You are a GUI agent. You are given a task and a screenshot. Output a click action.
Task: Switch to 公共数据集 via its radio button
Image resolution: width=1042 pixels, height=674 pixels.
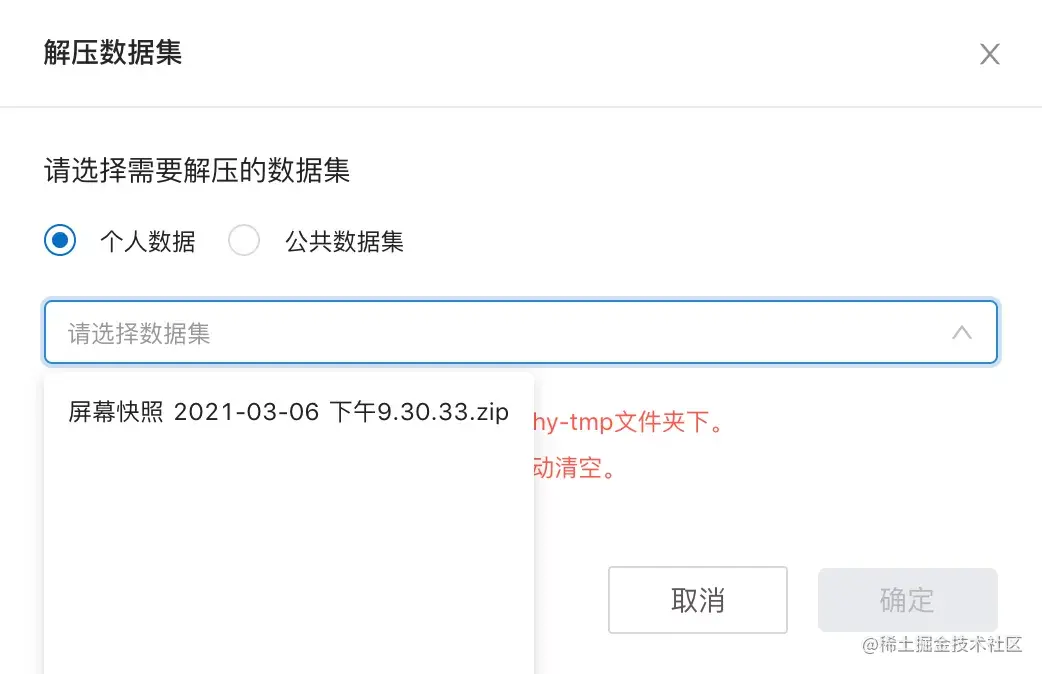click(244, 240)
